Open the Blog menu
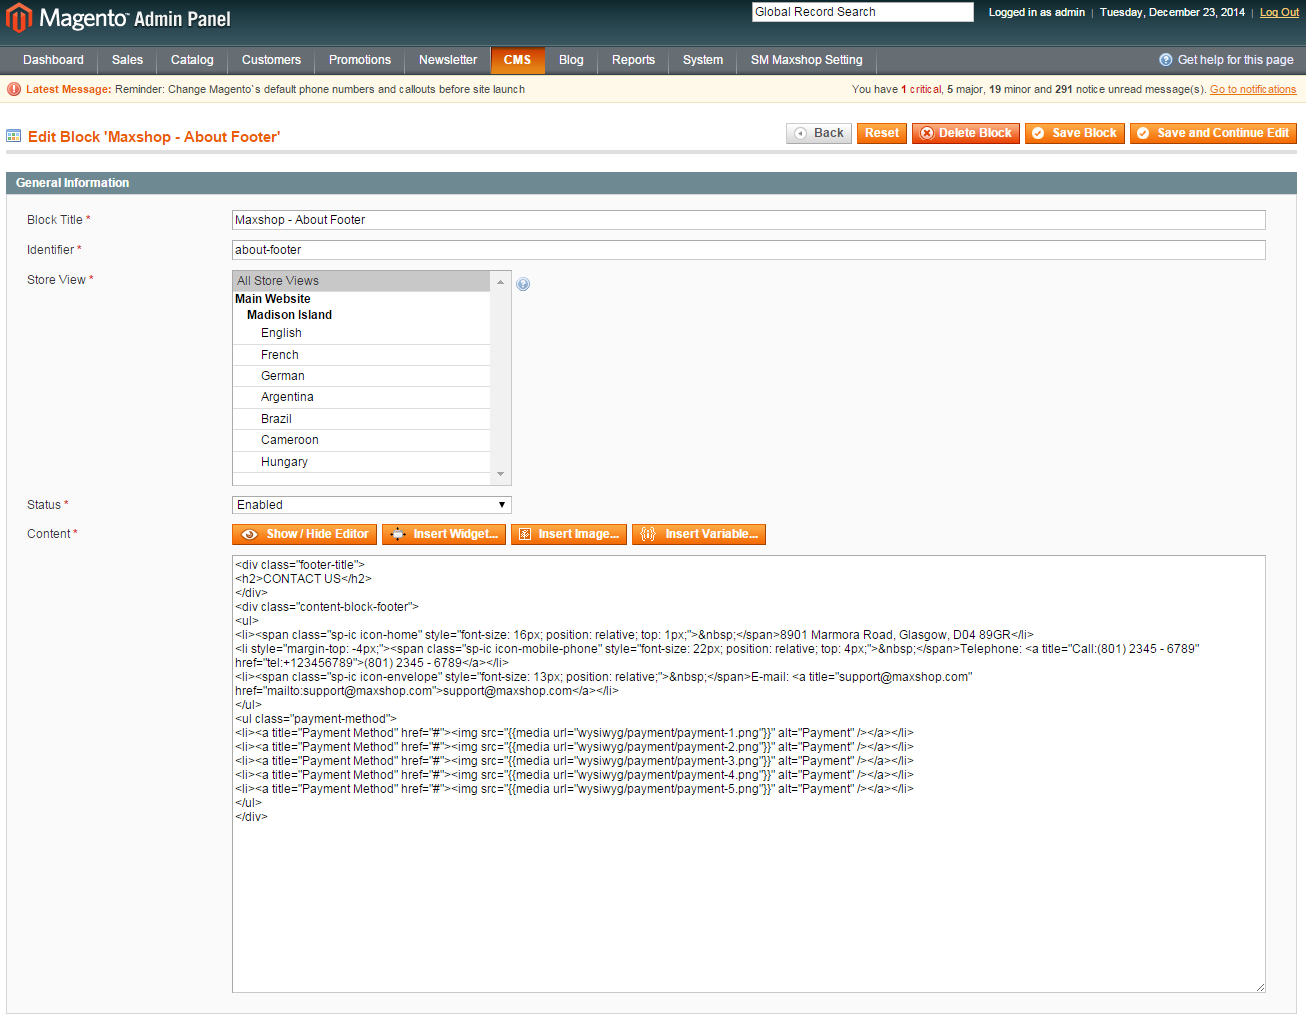The height and width of the screenshot is (1018, 1306). (x=571, y=60)
